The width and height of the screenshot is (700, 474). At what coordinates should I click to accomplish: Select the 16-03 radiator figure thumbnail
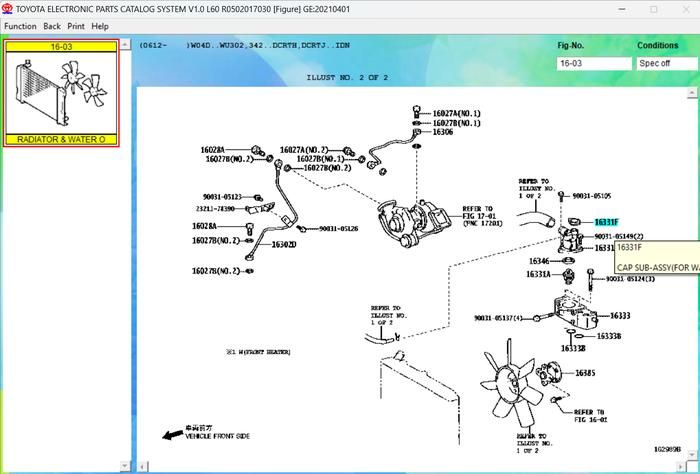(x=61, y=92)
